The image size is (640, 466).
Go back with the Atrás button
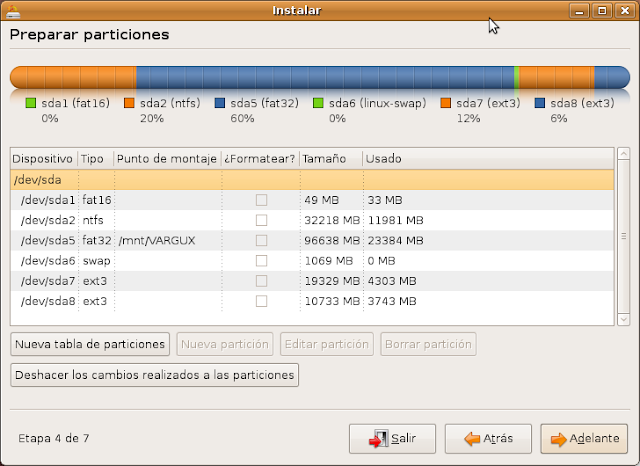(x=488, y=439)
